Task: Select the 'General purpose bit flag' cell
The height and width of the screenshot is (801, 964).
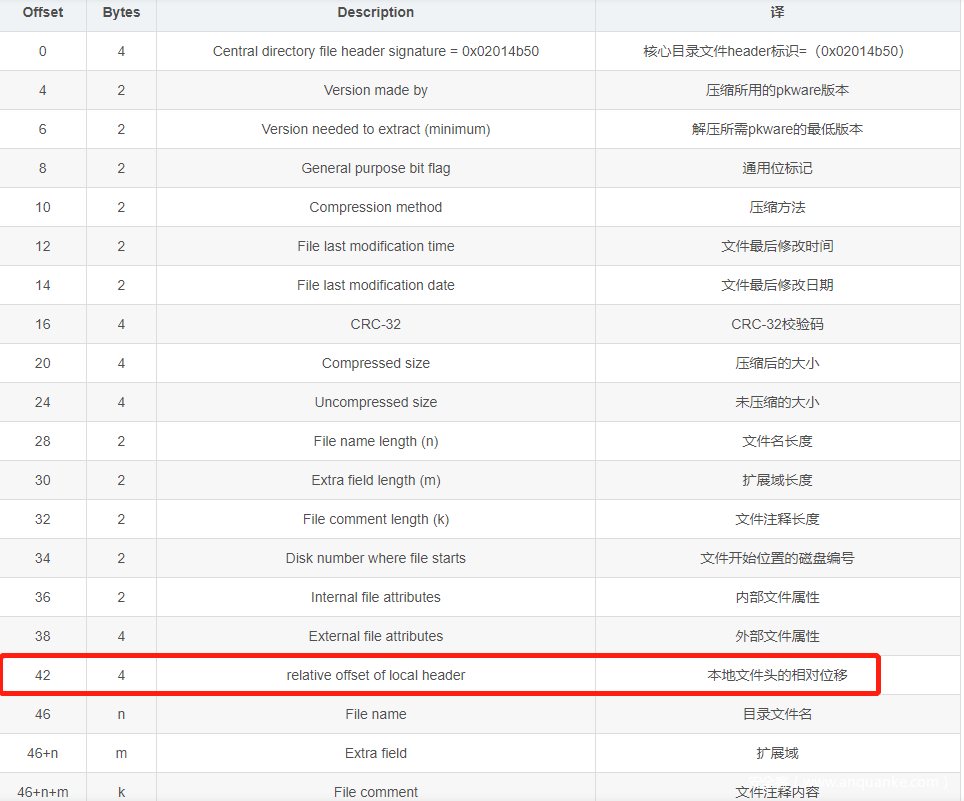Action: [375, 168]
